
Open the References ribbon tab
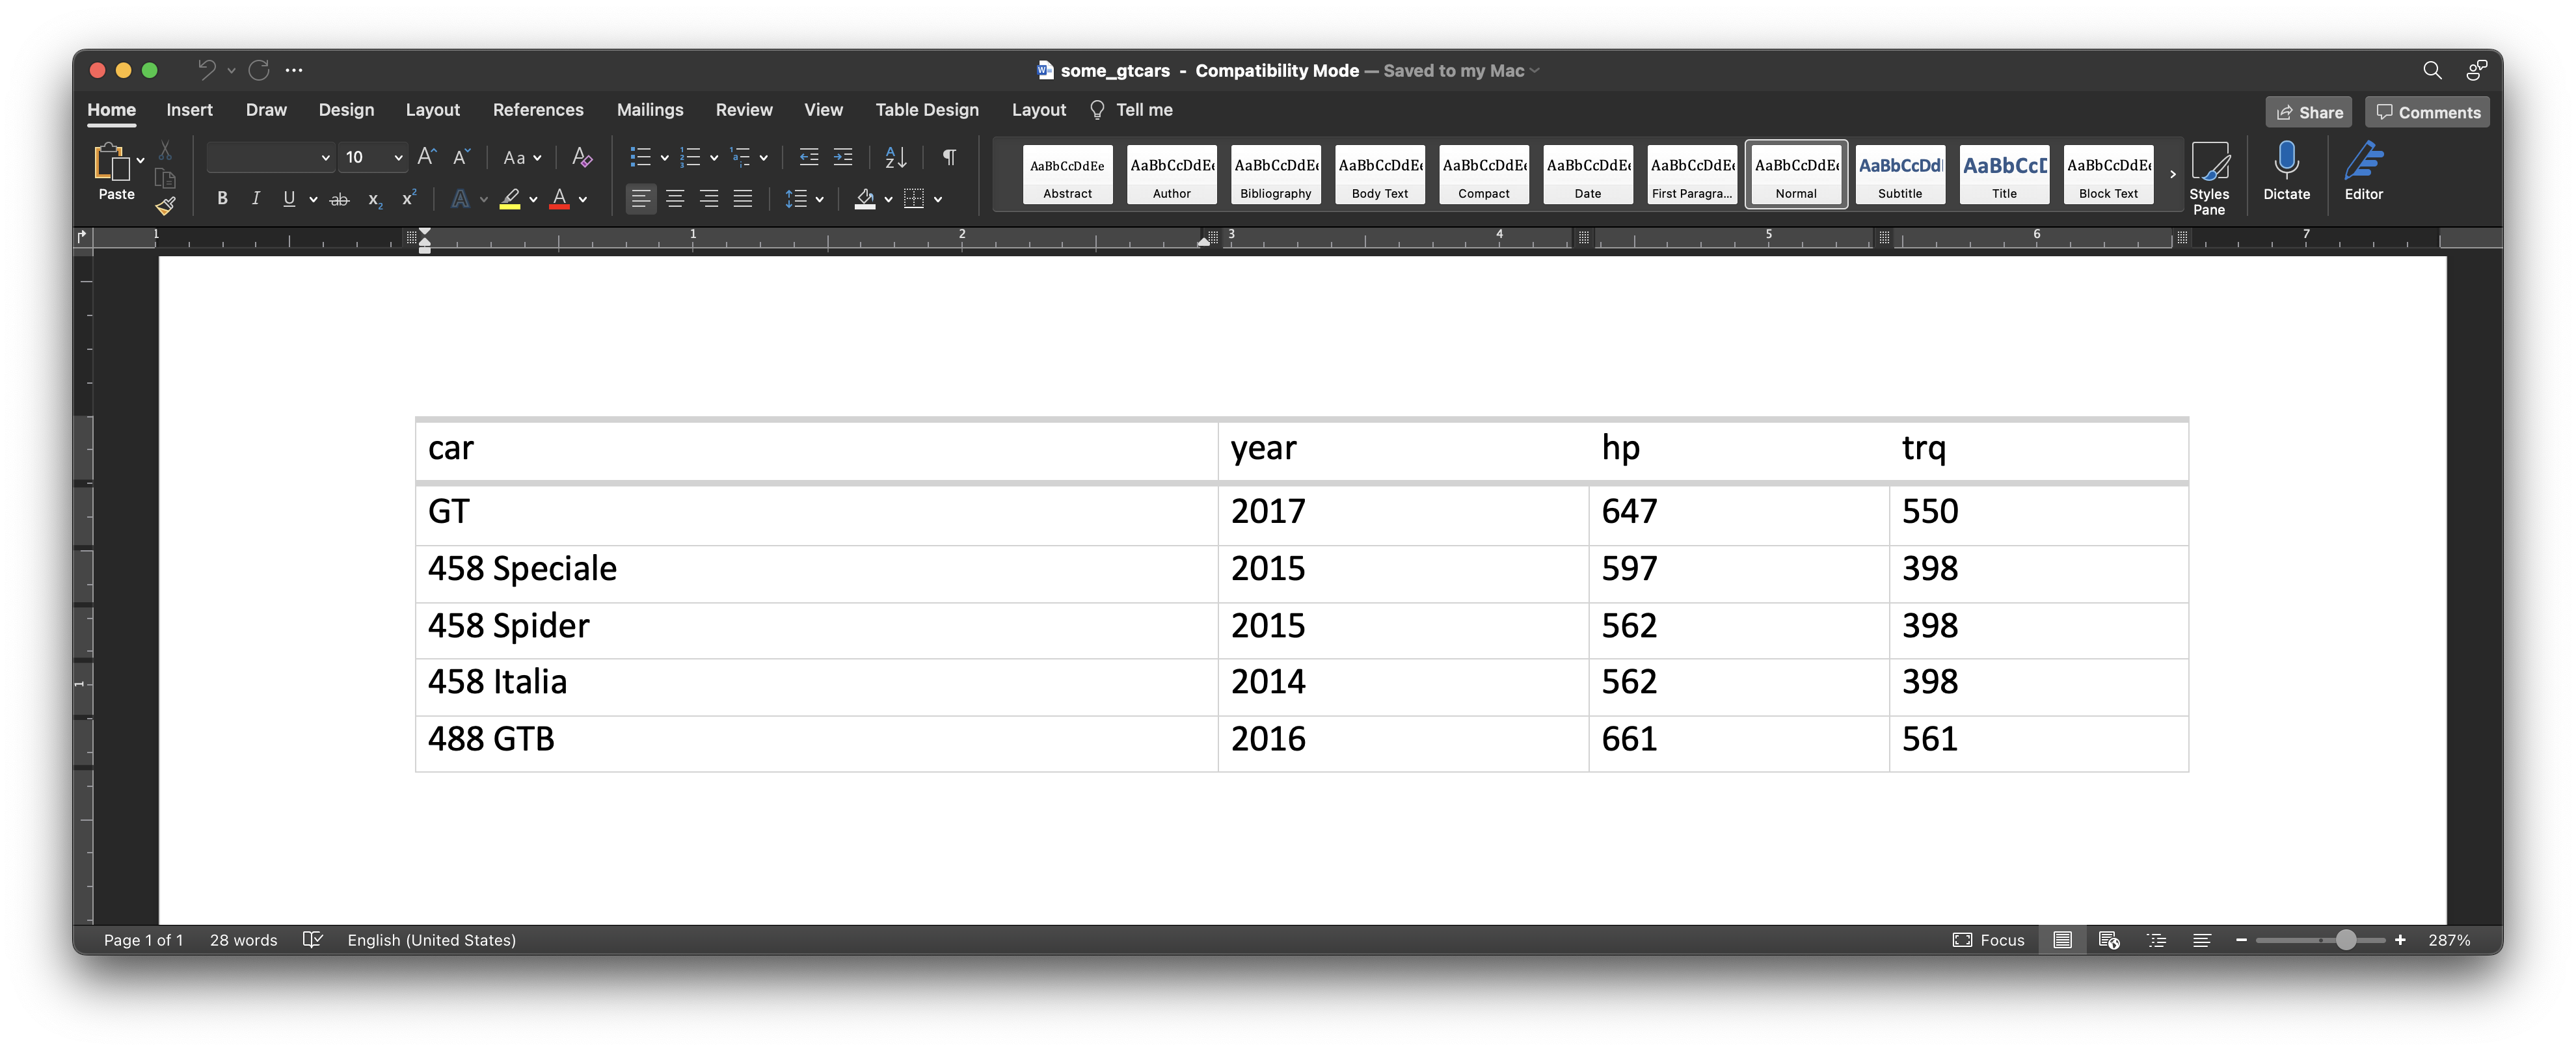[x=538, y=110]
